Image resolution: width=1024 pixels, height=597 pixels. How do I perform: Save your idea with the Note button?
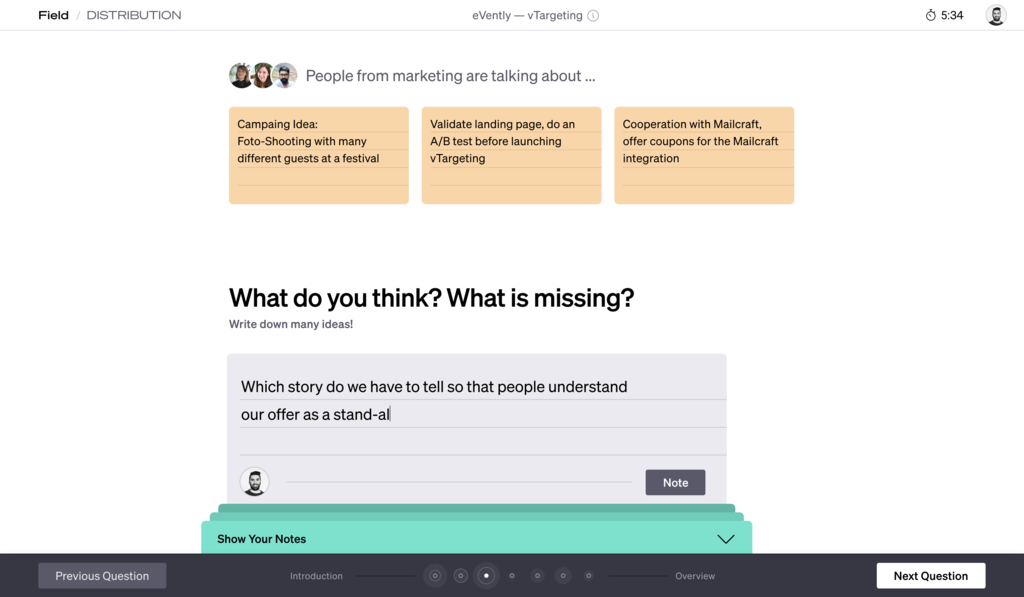[x=675, y=482]
